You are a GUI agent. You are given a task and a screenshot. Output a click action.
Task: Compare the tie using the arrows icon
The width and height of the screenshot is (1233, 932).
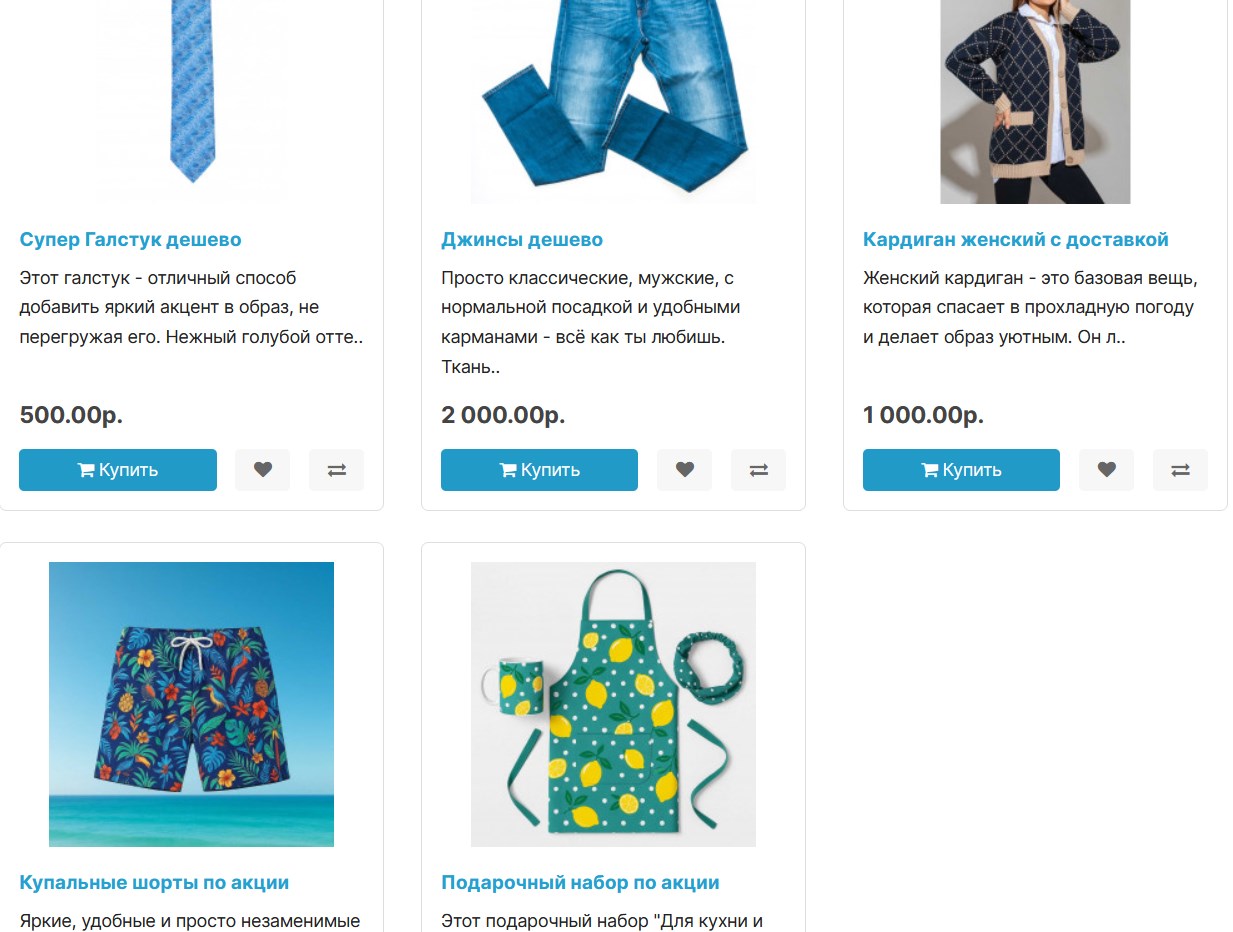coord(336,470)
